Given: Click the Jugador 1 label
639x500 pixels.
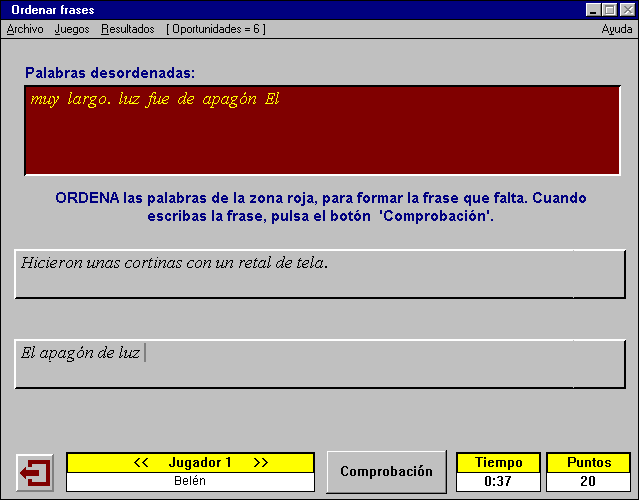Looking at the screenshot, I should pos(200,463).
